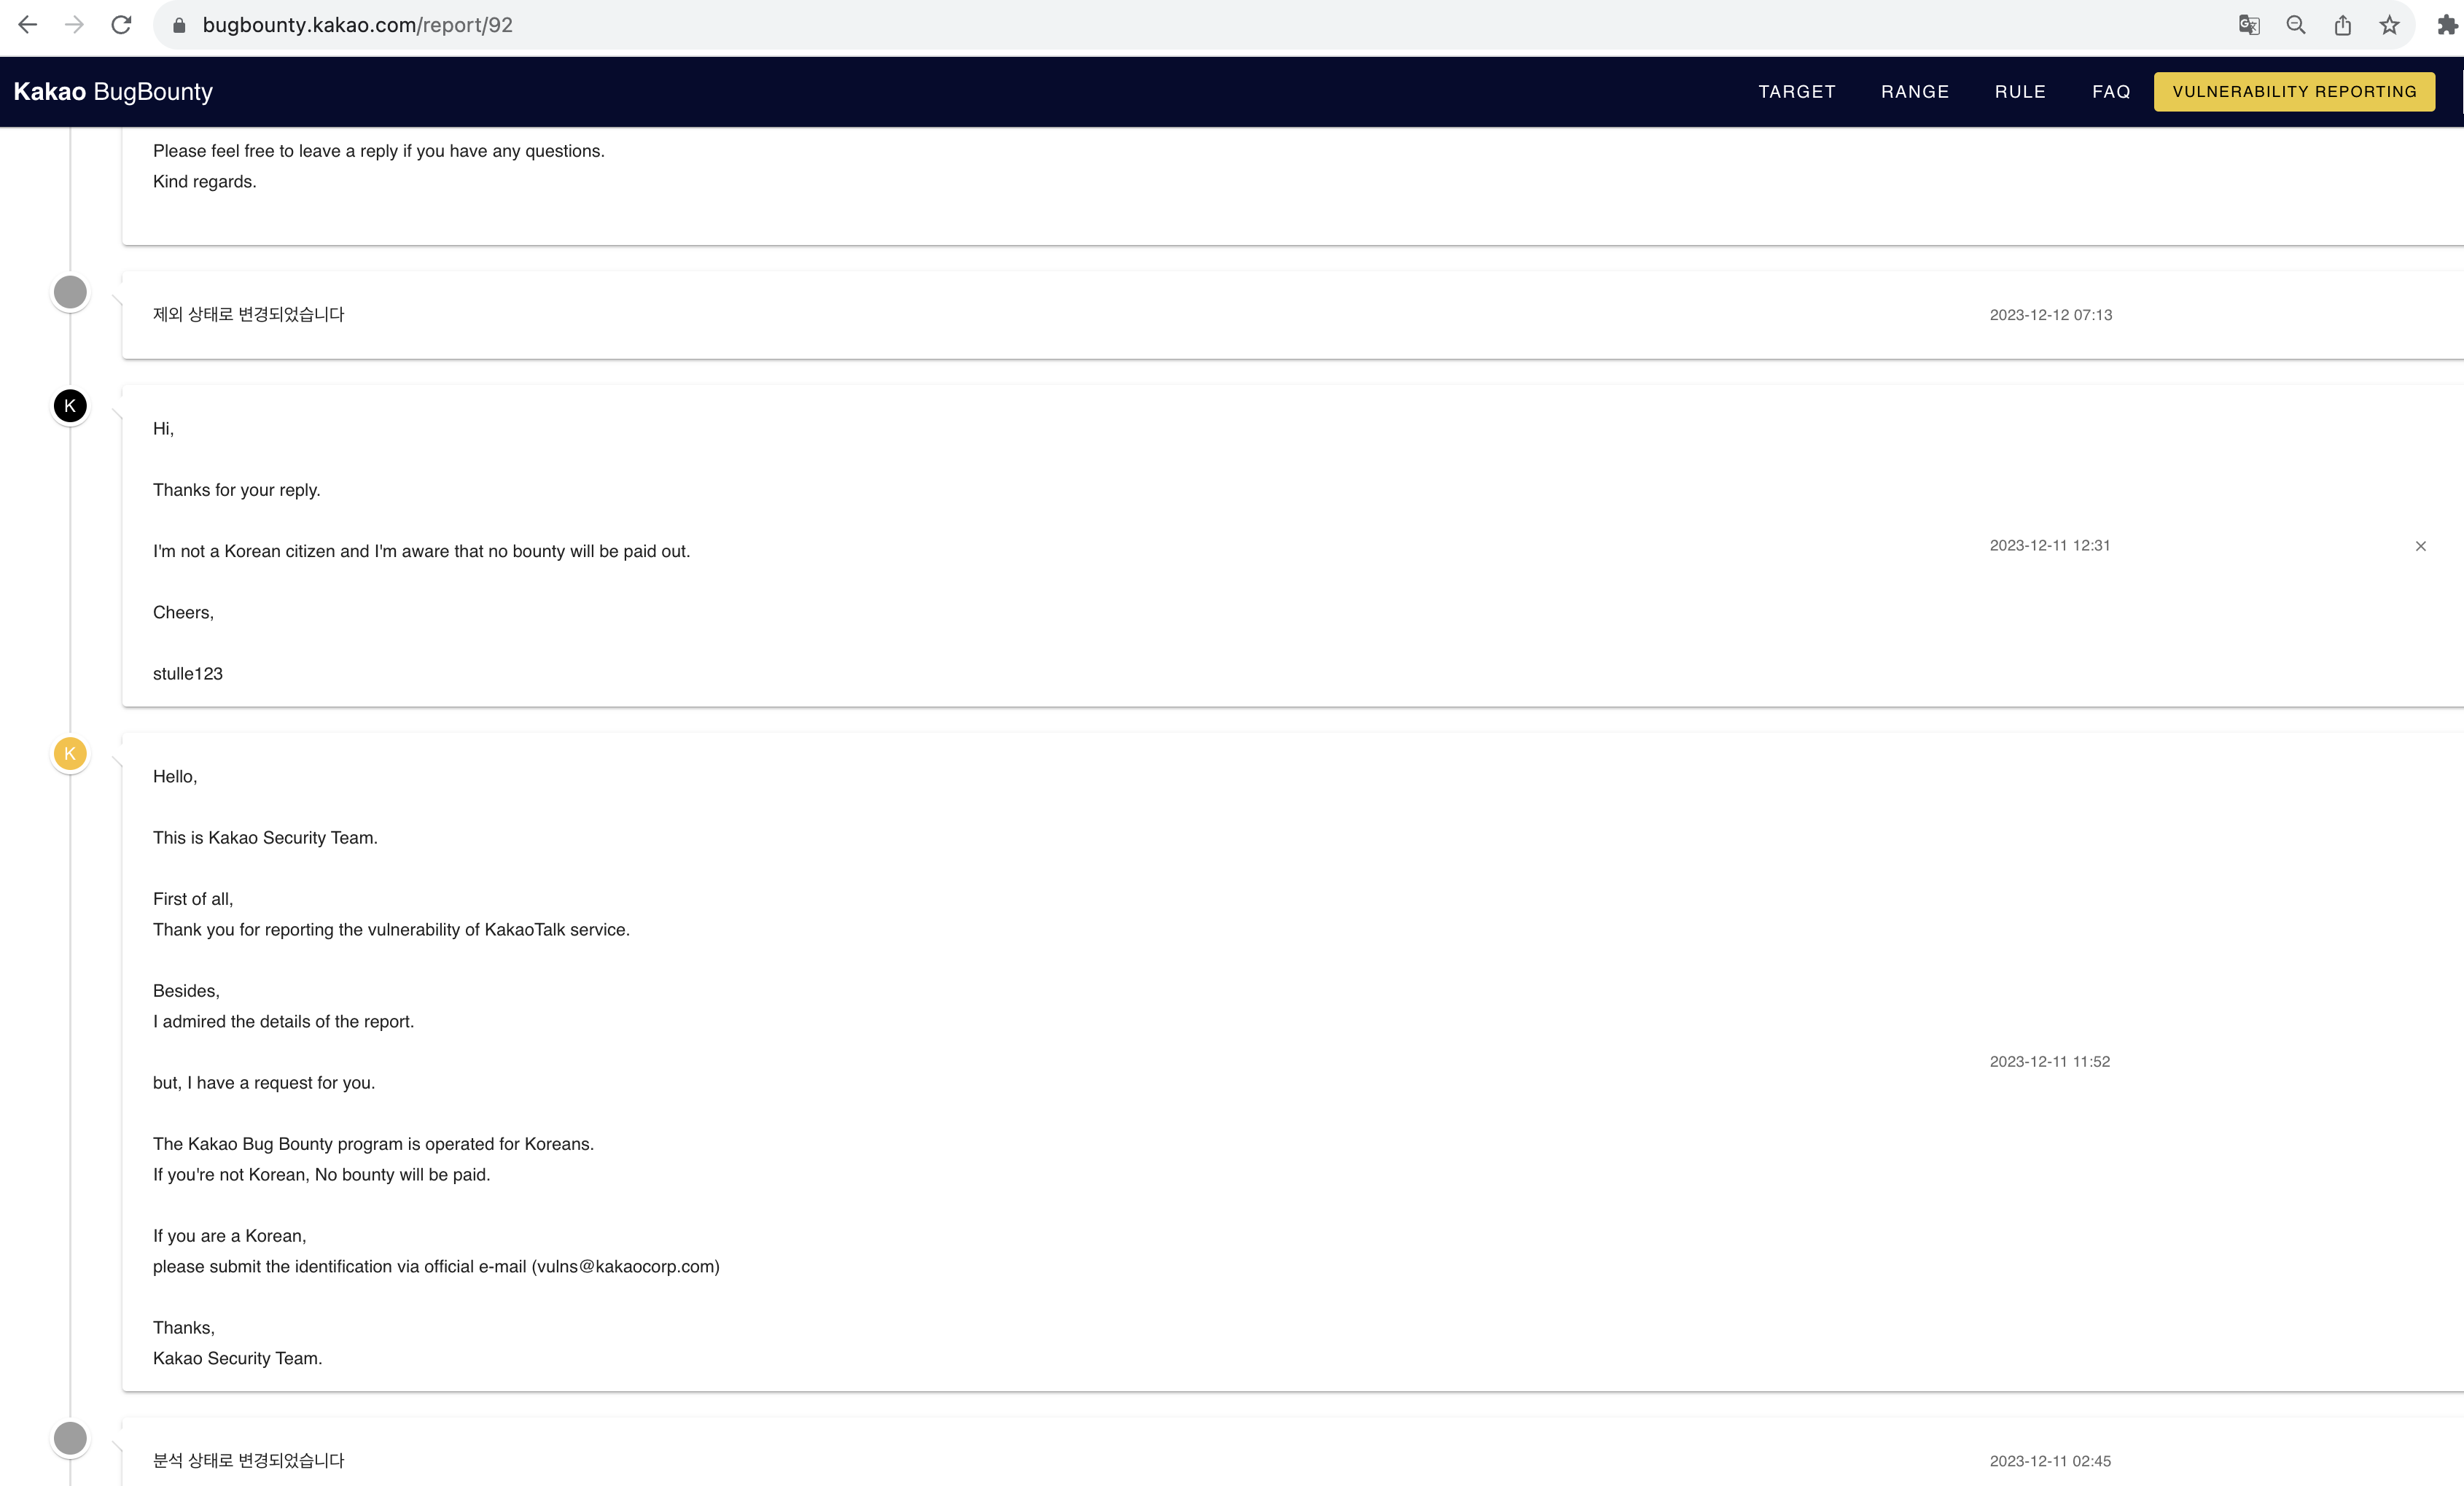2464x1486 pixels.
Task: Click the yellow K avatar of Kakao Security Team
Action: (70, 753)
